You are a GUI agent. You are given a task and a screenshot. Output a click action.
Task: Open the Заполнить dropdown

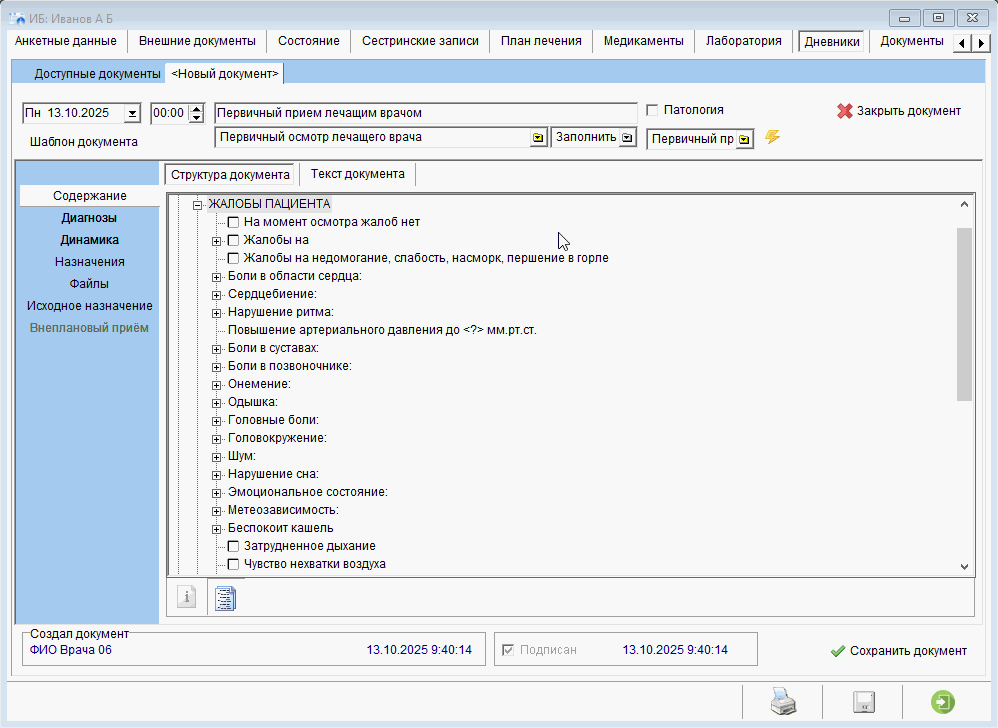point(627,138)
